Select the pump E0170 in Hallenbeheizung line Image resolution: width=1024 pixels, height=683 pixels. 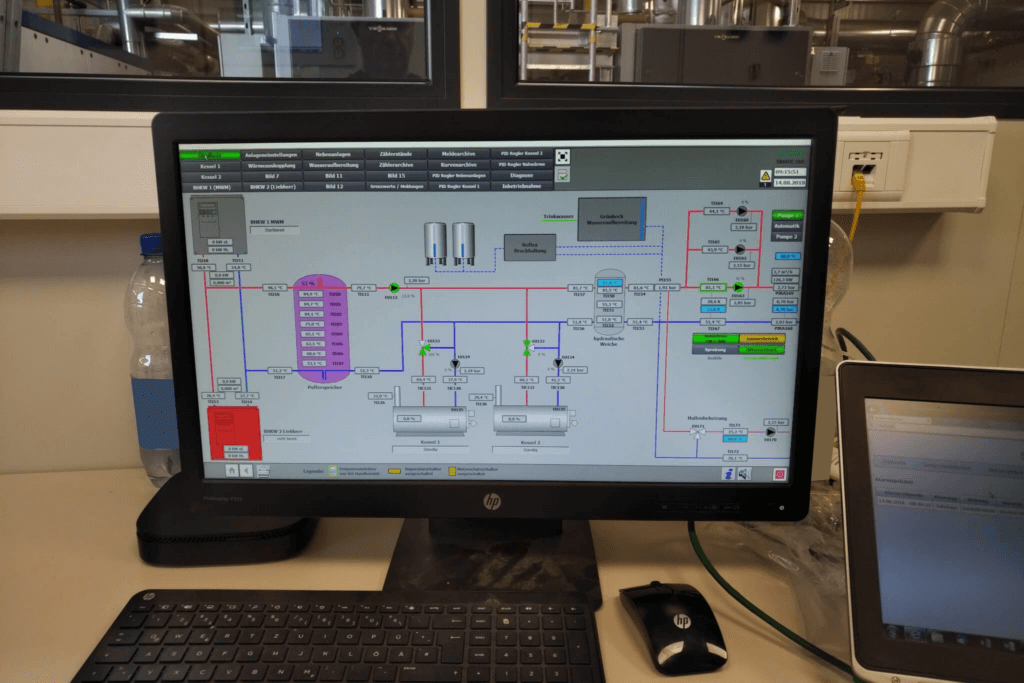771,432
